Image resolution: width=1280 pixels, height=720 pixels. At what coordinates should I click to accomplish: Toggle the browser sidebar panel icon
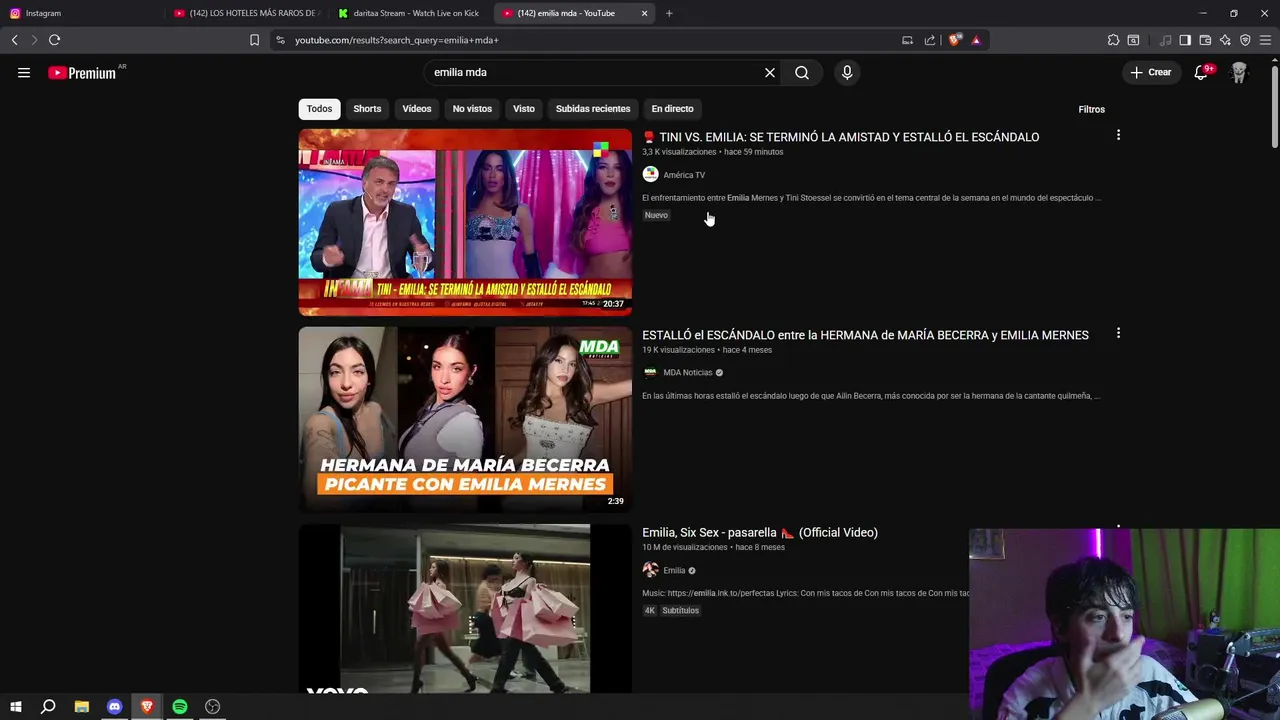(1185, 40)
